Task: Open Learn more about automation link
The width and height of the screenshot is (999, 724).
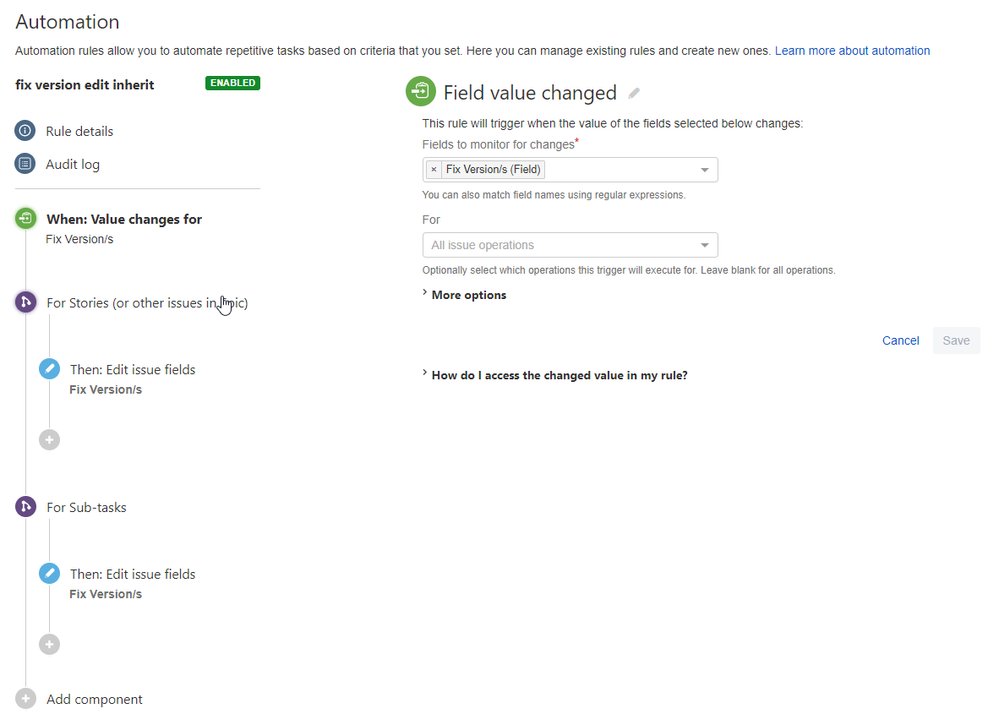Action: [x=852, y=51]
